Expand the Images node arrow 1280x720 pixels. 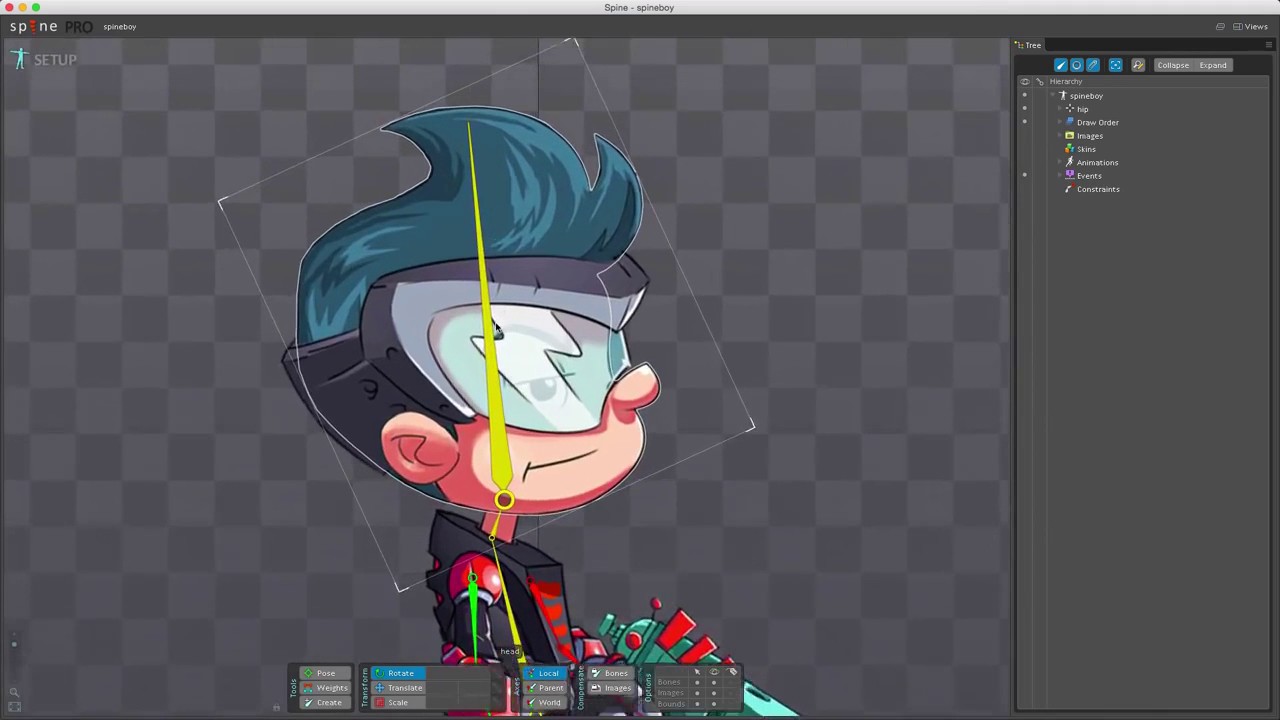pos(1059,136)
